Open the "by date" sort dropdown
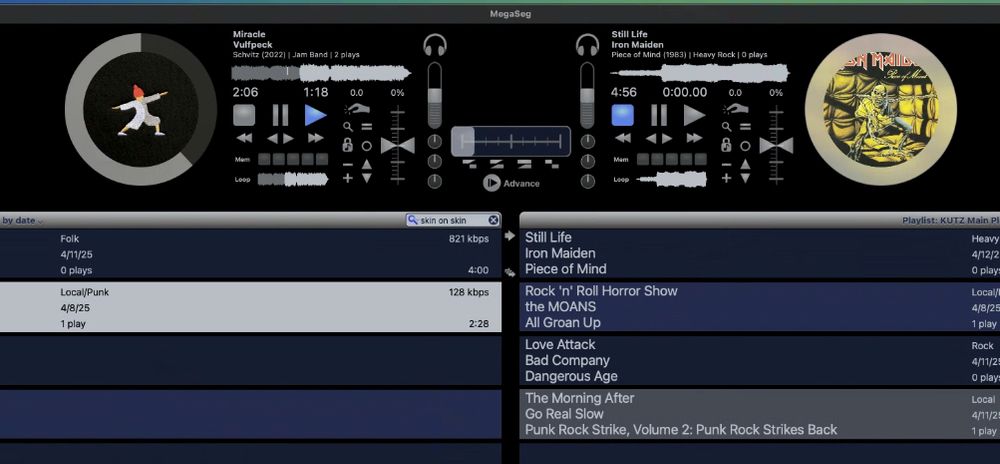The width and height of the screenshot is (1000, 464). pos(22,221)
